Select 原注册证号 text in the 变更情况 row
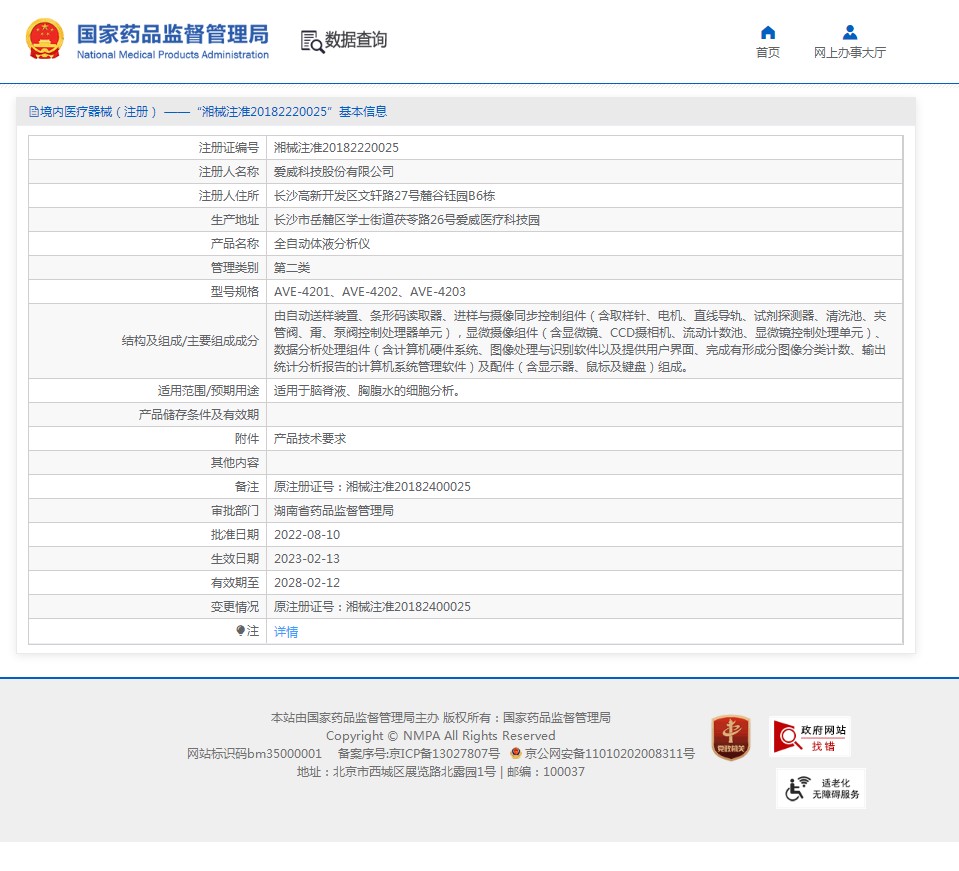This screenshot has height=871, width=959. point(372,607)
